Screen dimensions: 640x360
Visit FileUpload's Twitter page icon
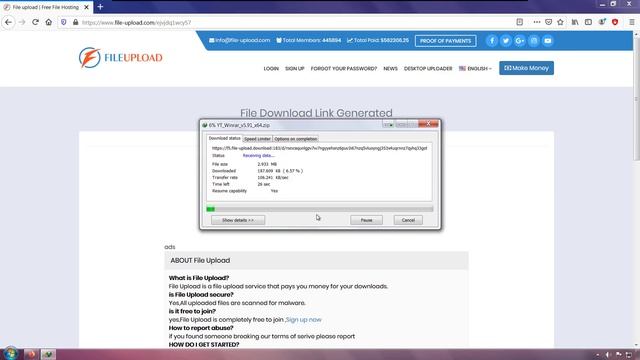point(506,41)
